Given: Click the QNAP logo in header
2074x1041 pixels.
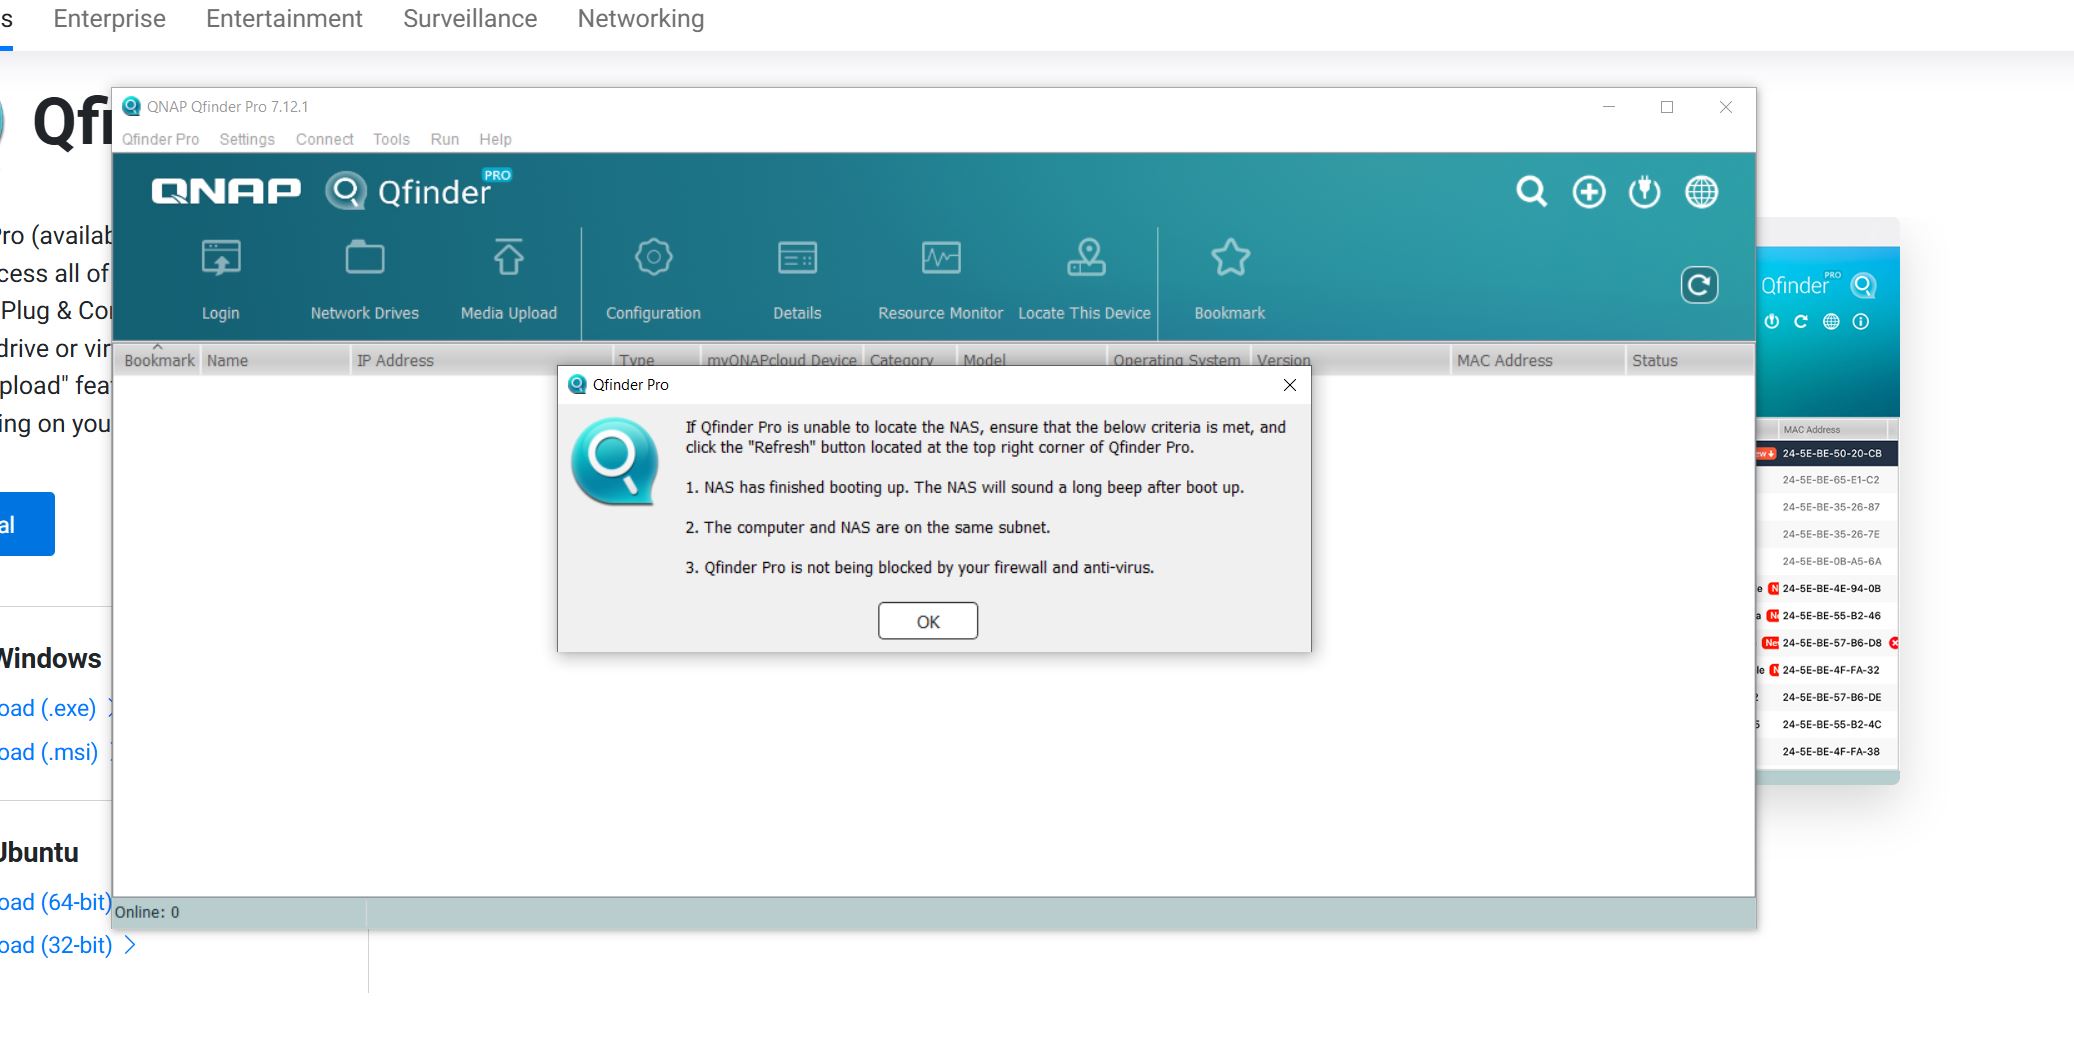Looking at the screenshot, I should [x=225, y=190].
